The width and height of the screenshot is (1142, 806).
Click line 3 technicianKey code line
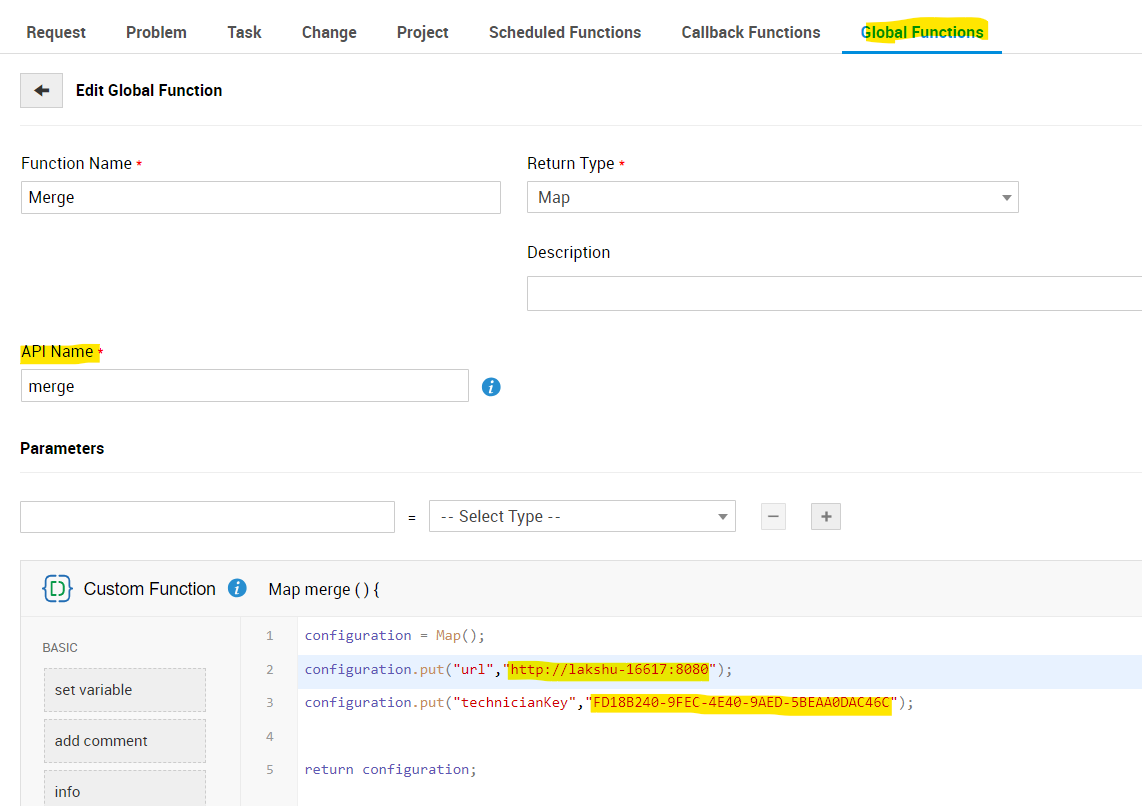pos(609,703)
